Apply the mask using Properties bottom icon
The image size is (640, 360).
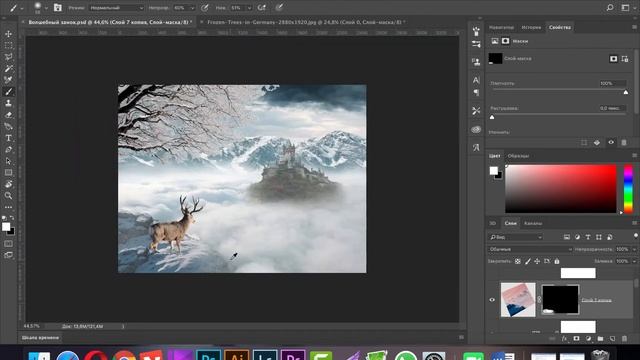click(597, 142)
